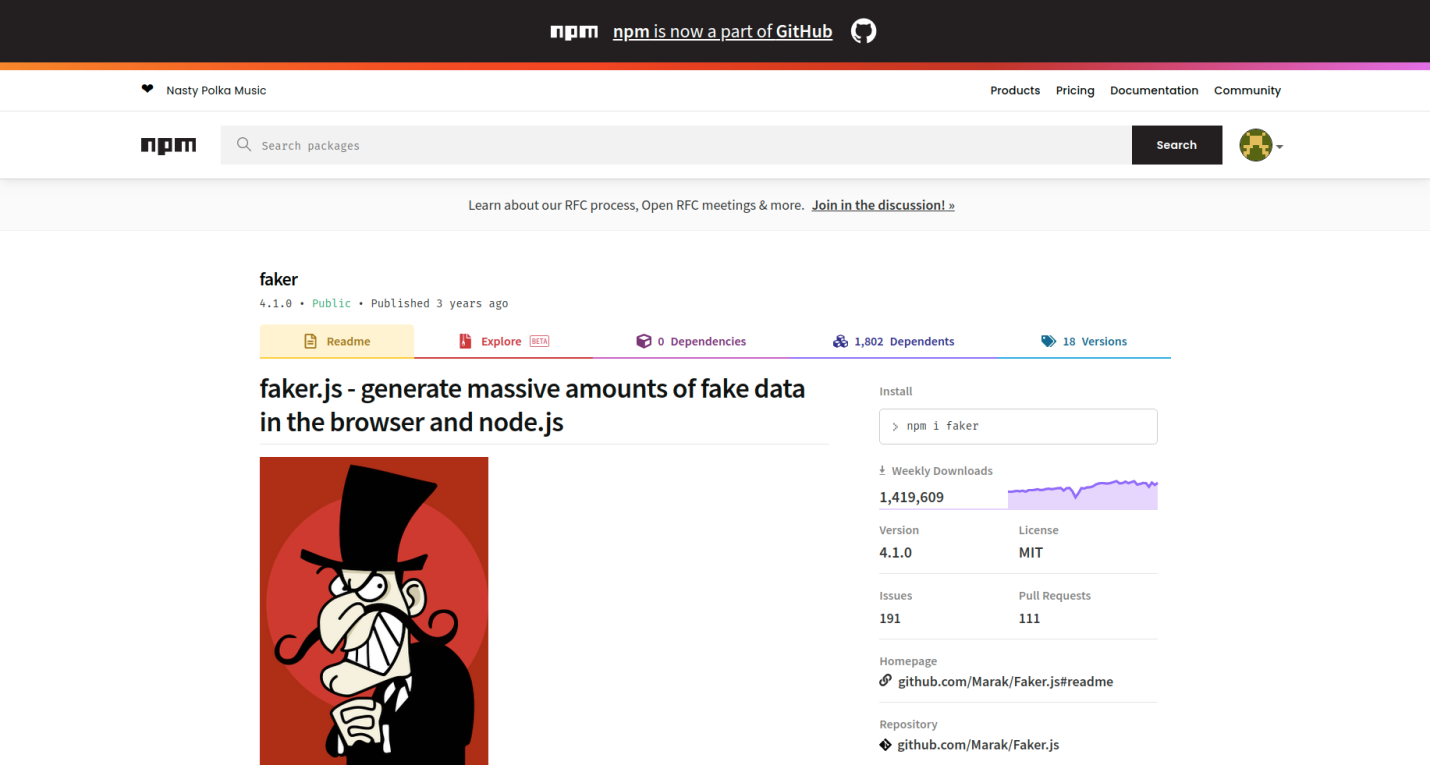Click the npm logo in the top banner
The height and width of the screenshot is (765, 1430).
574,32
